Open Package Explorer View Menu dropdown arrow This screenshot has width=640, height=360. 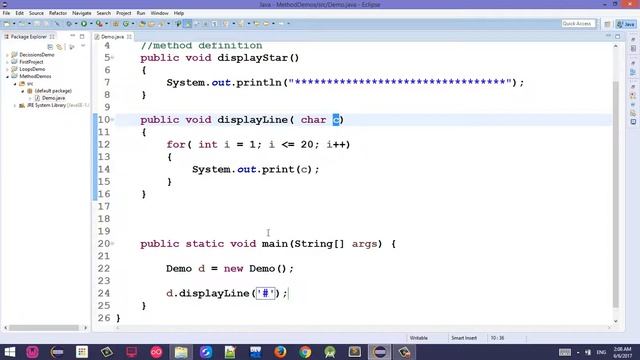click(83, 47)
